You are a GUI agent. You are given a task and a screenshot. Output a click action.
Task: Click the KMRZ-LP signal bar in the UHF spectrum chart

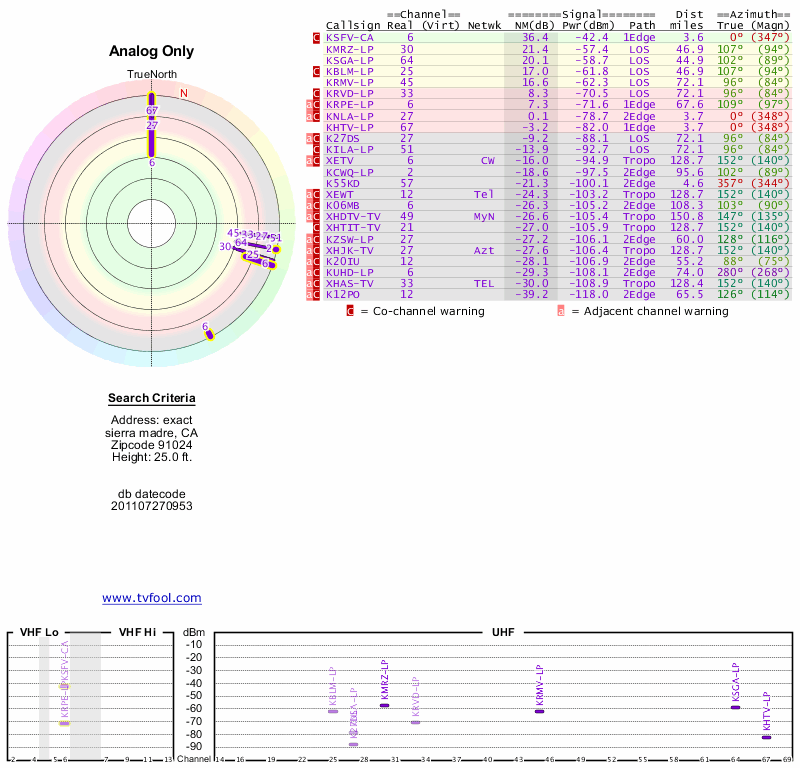pos(384,706)
